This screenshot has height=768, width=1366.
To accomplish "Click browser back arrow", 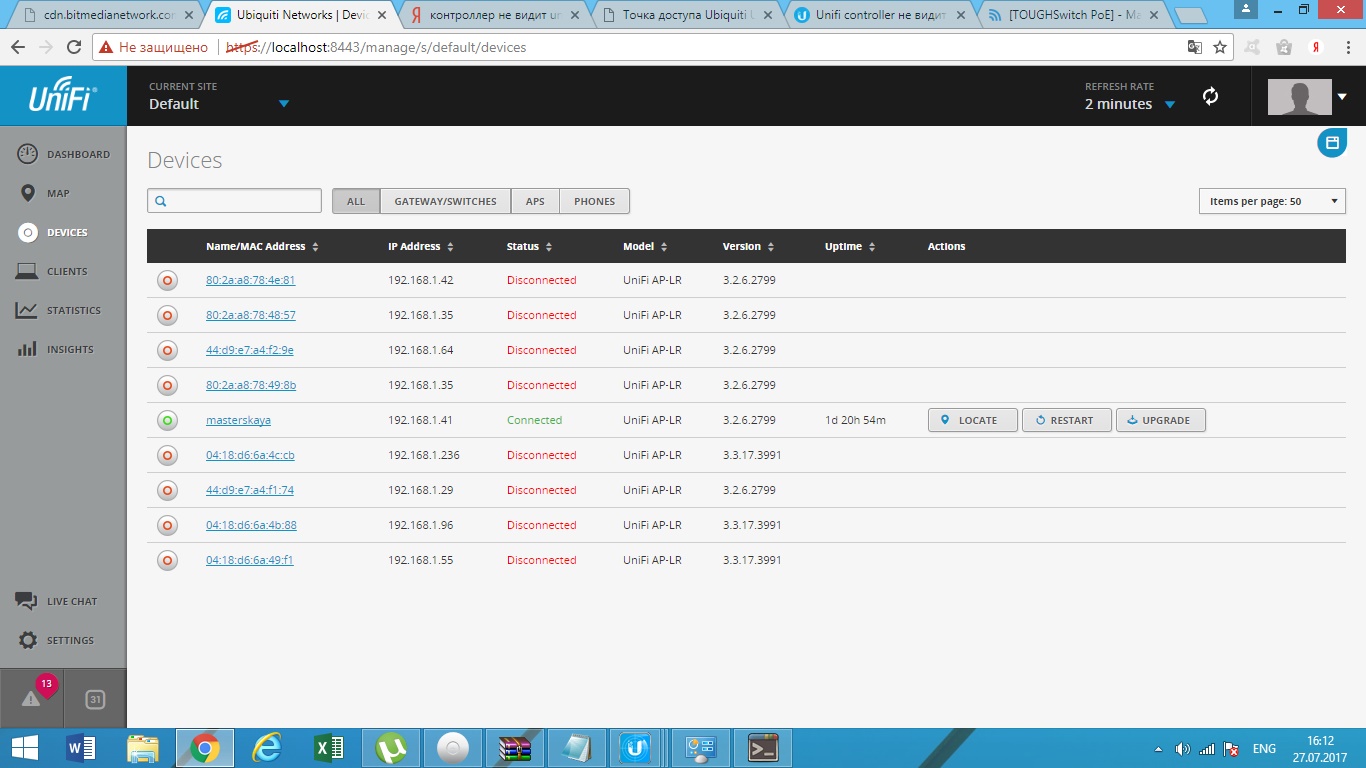I will [x=18, y=47].
